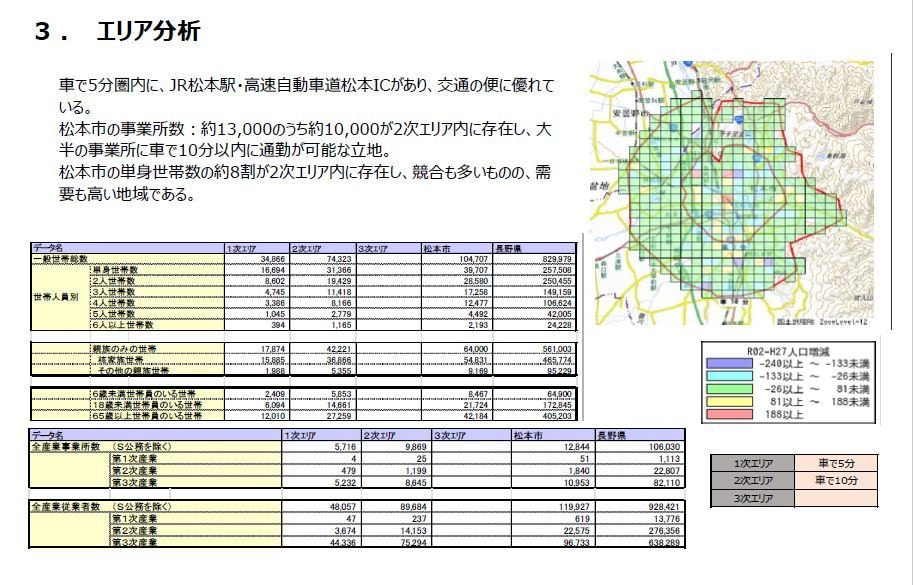Select the value '74,323' under 2次エリア
Screen dimensions: 913x585
[338, 259]
